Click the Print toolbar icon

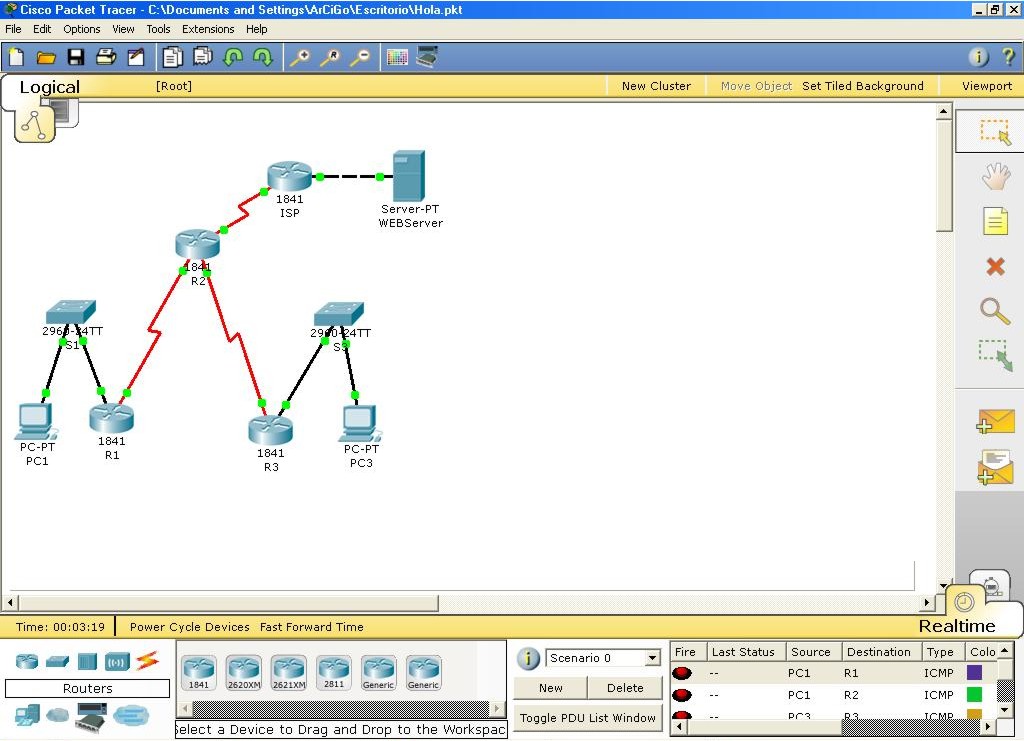coord(106,57)
